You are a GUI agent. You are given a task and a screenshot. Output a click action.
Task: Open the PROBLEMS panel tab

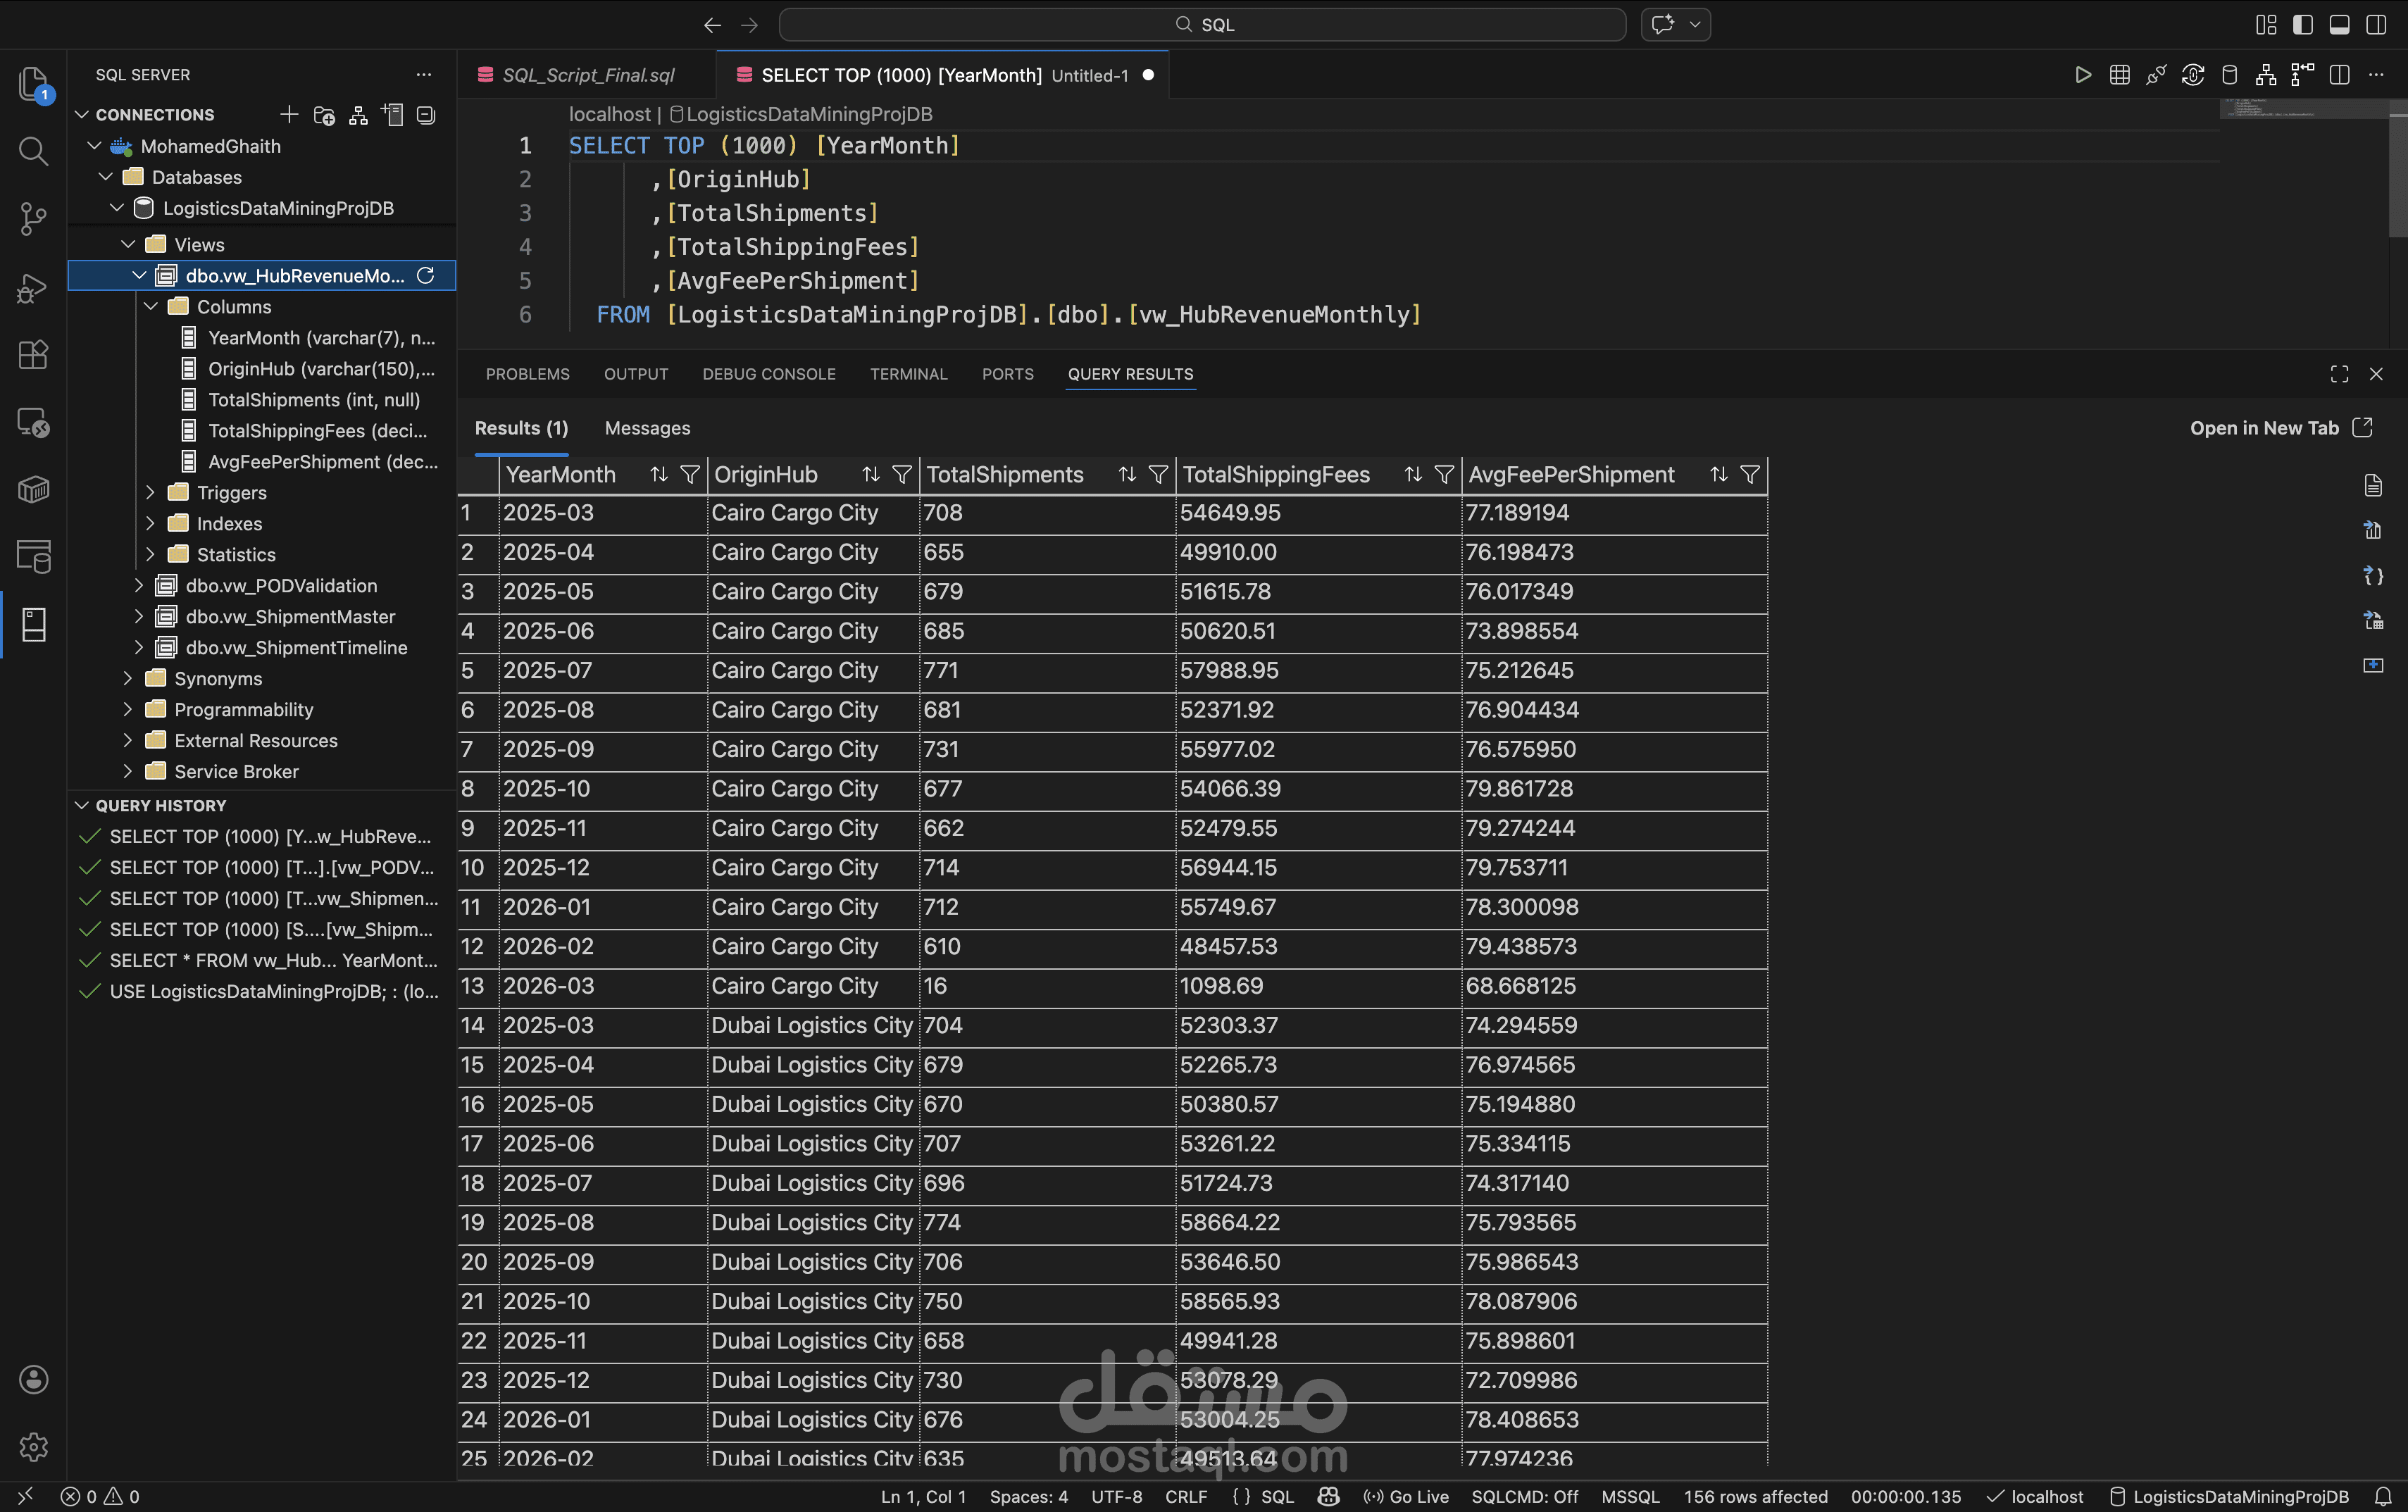coord(527,374)
